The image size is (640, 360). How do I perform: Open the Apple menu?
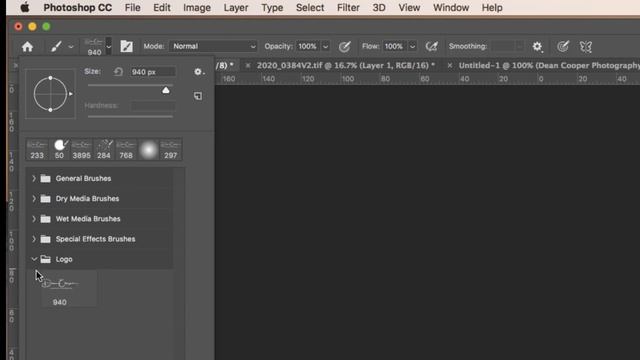pos(25,7)
